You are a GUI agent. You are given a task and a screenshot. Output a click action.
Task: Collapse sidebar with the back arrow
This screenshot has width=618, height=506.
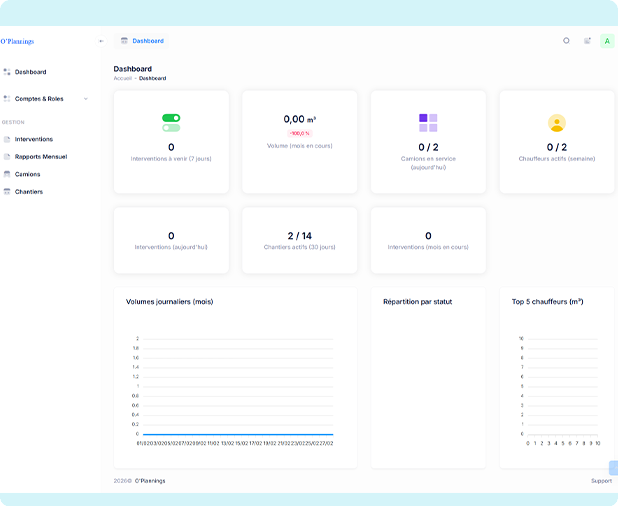point(101,41)
